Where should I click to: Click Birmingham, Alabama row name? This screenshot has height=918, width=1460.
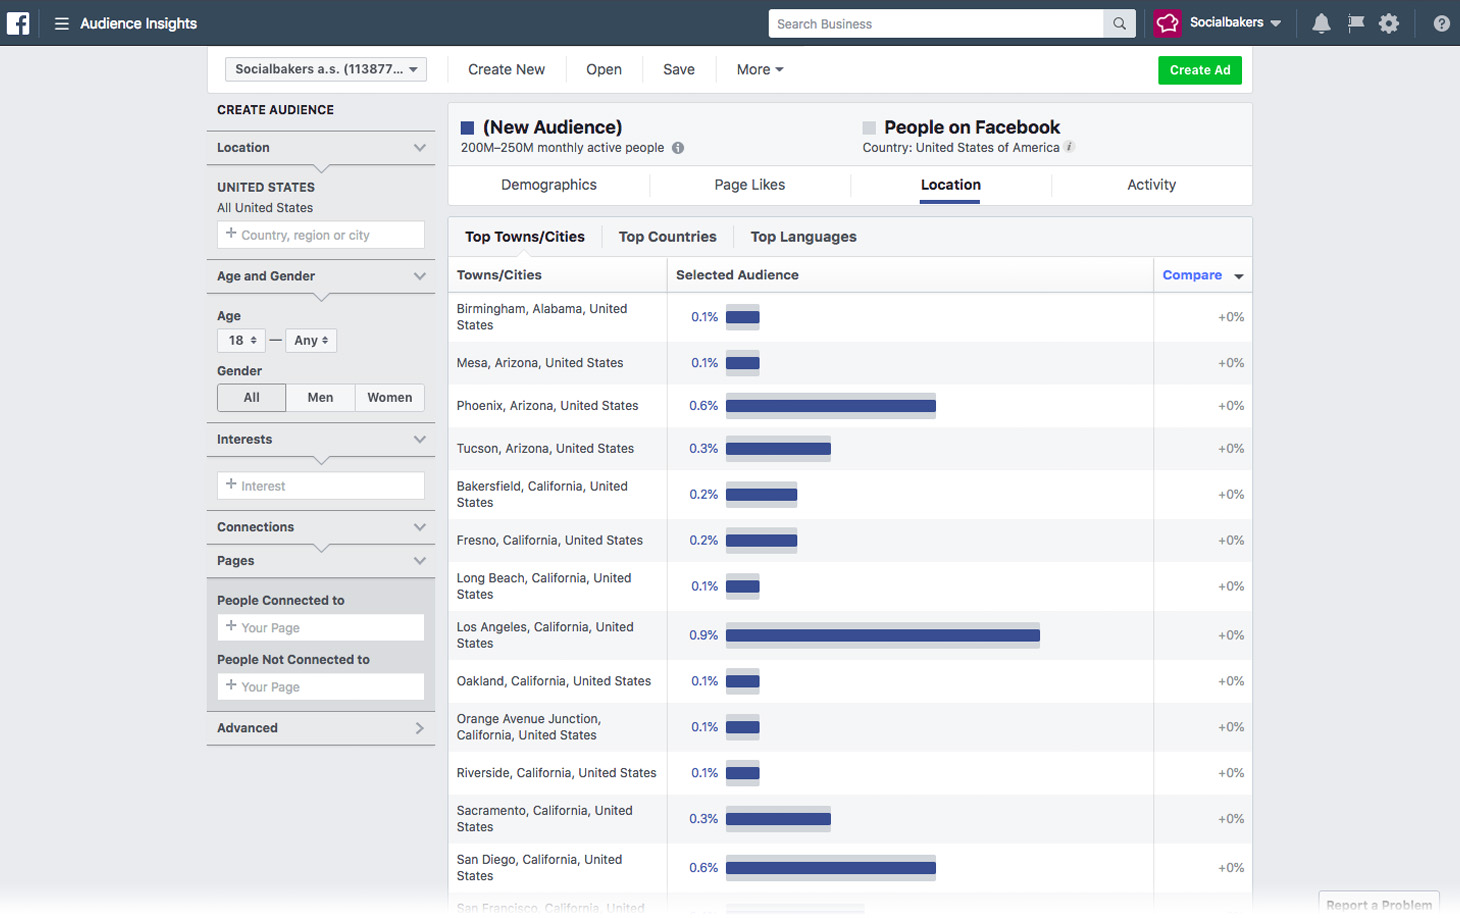point(542,317)
